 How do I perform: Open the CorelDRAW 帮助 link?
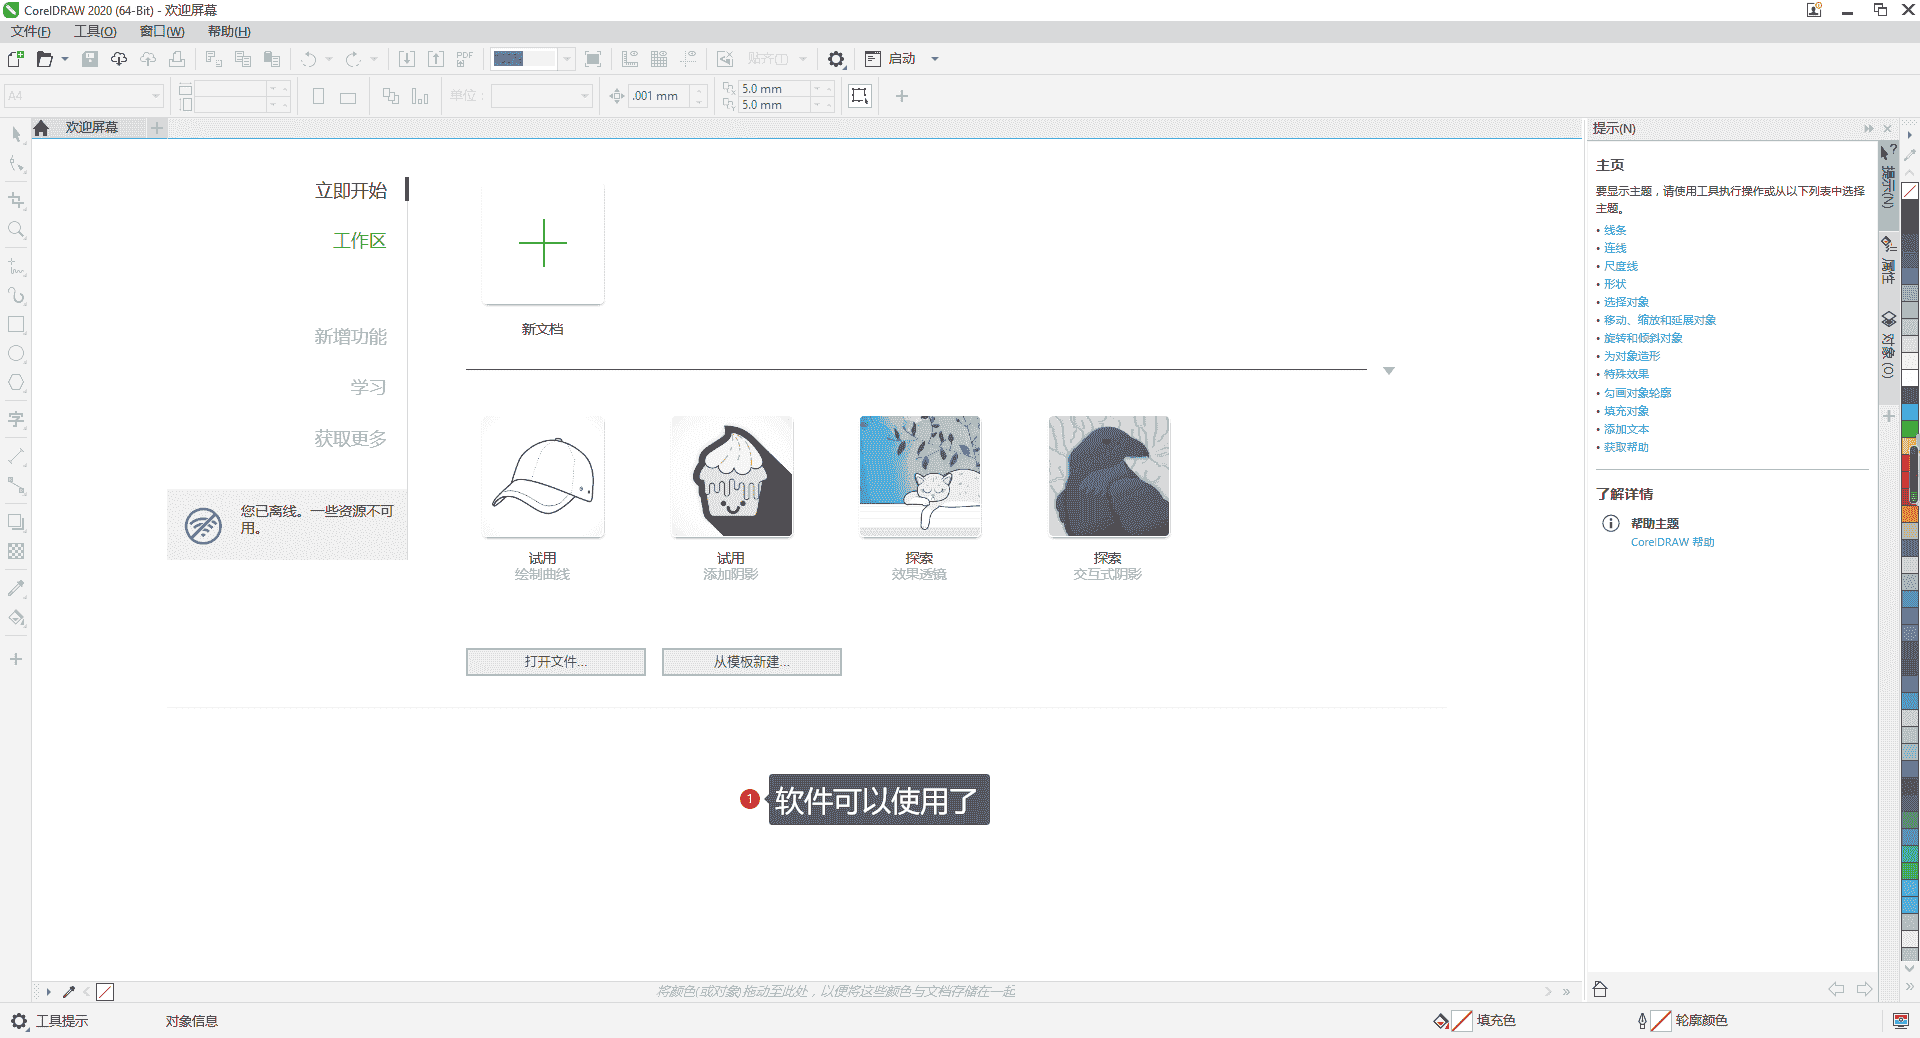(x=1672, y=542)
